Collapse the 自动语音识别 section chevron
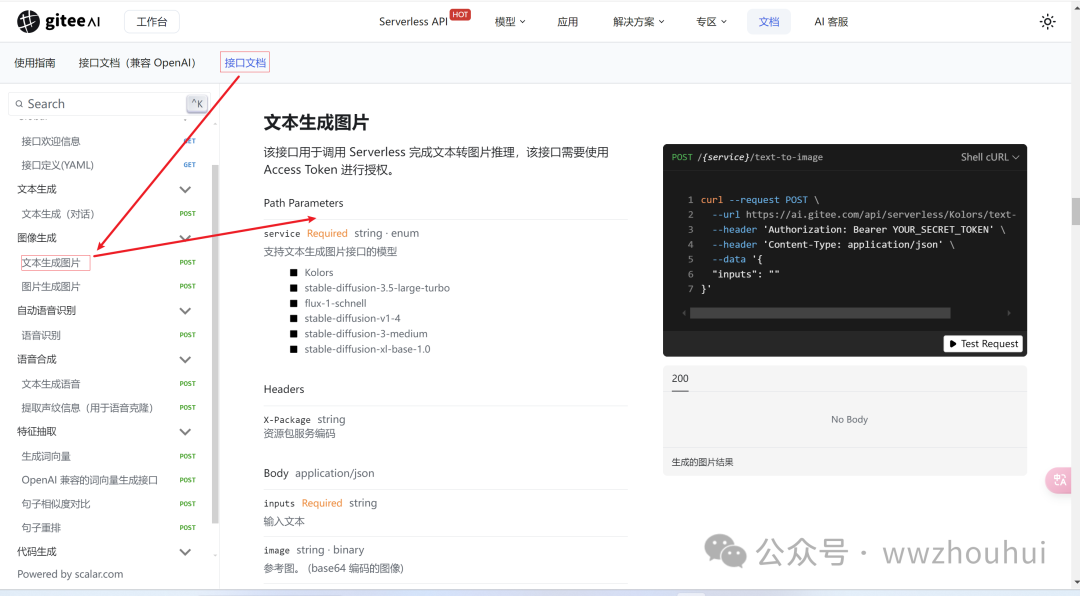 pos(185,311)
